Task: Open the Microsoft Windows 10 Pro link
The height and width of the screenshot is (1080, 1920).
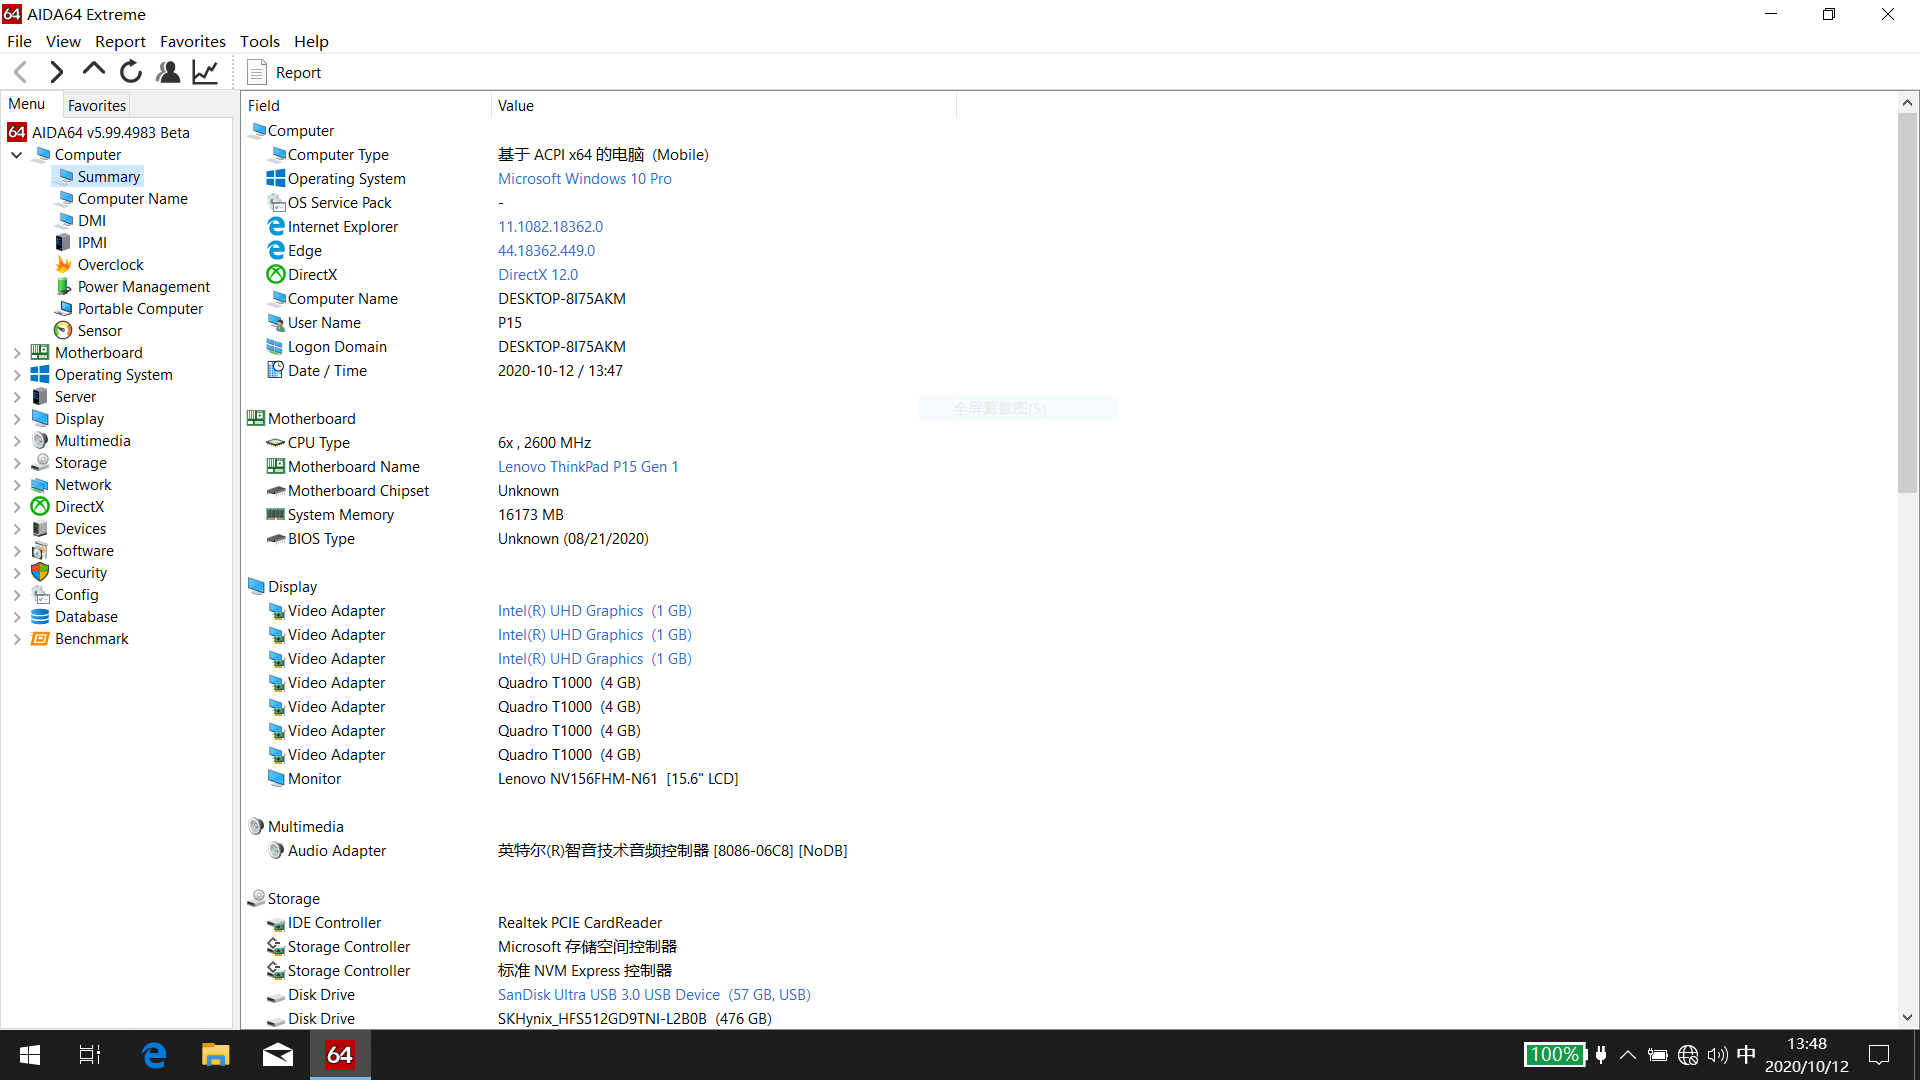Action: [x=584, y=179]
